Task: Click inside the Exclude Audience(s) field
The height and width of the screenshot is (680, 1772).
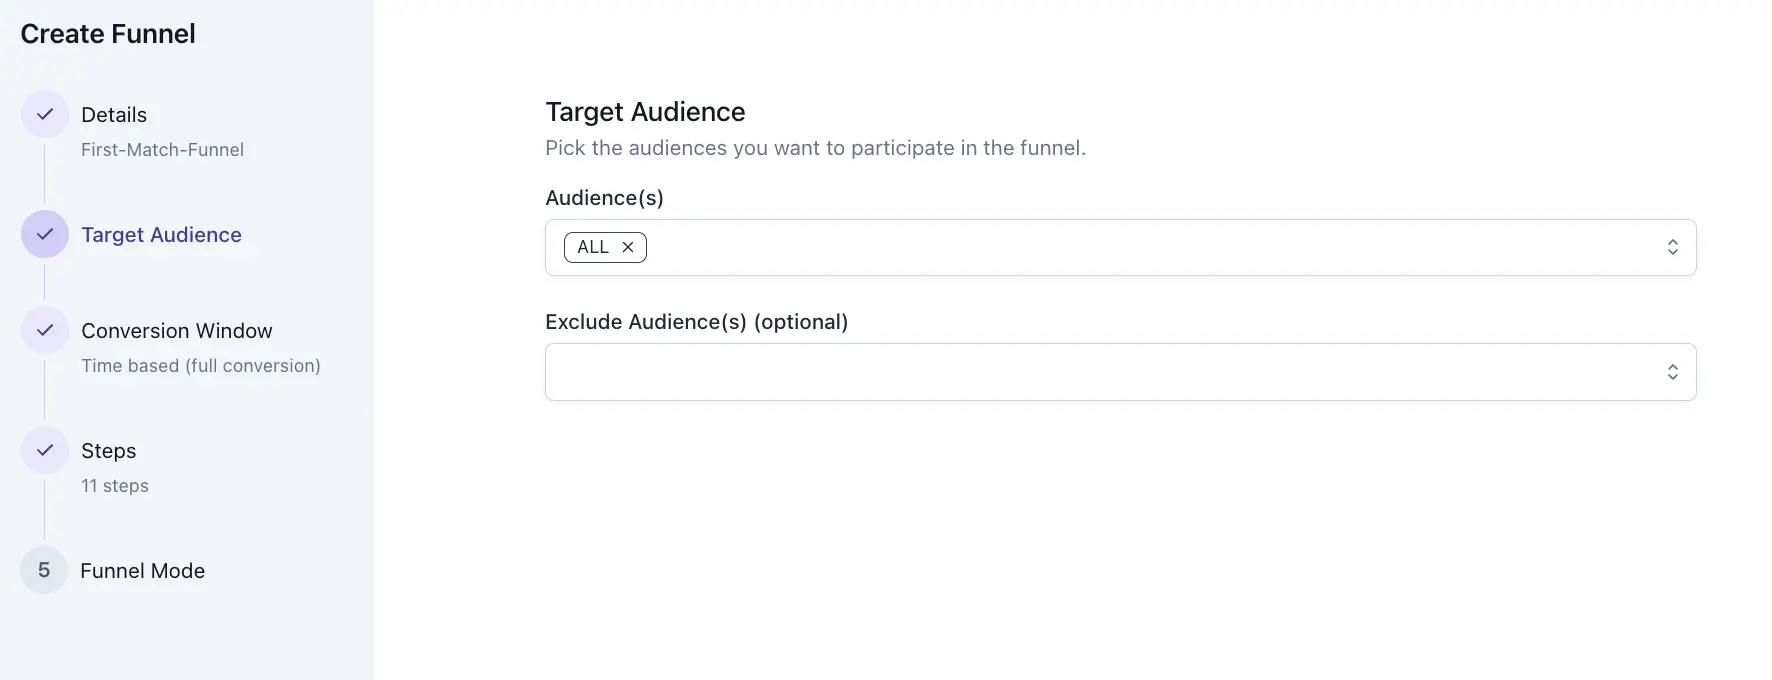Action: (1000, 371)
